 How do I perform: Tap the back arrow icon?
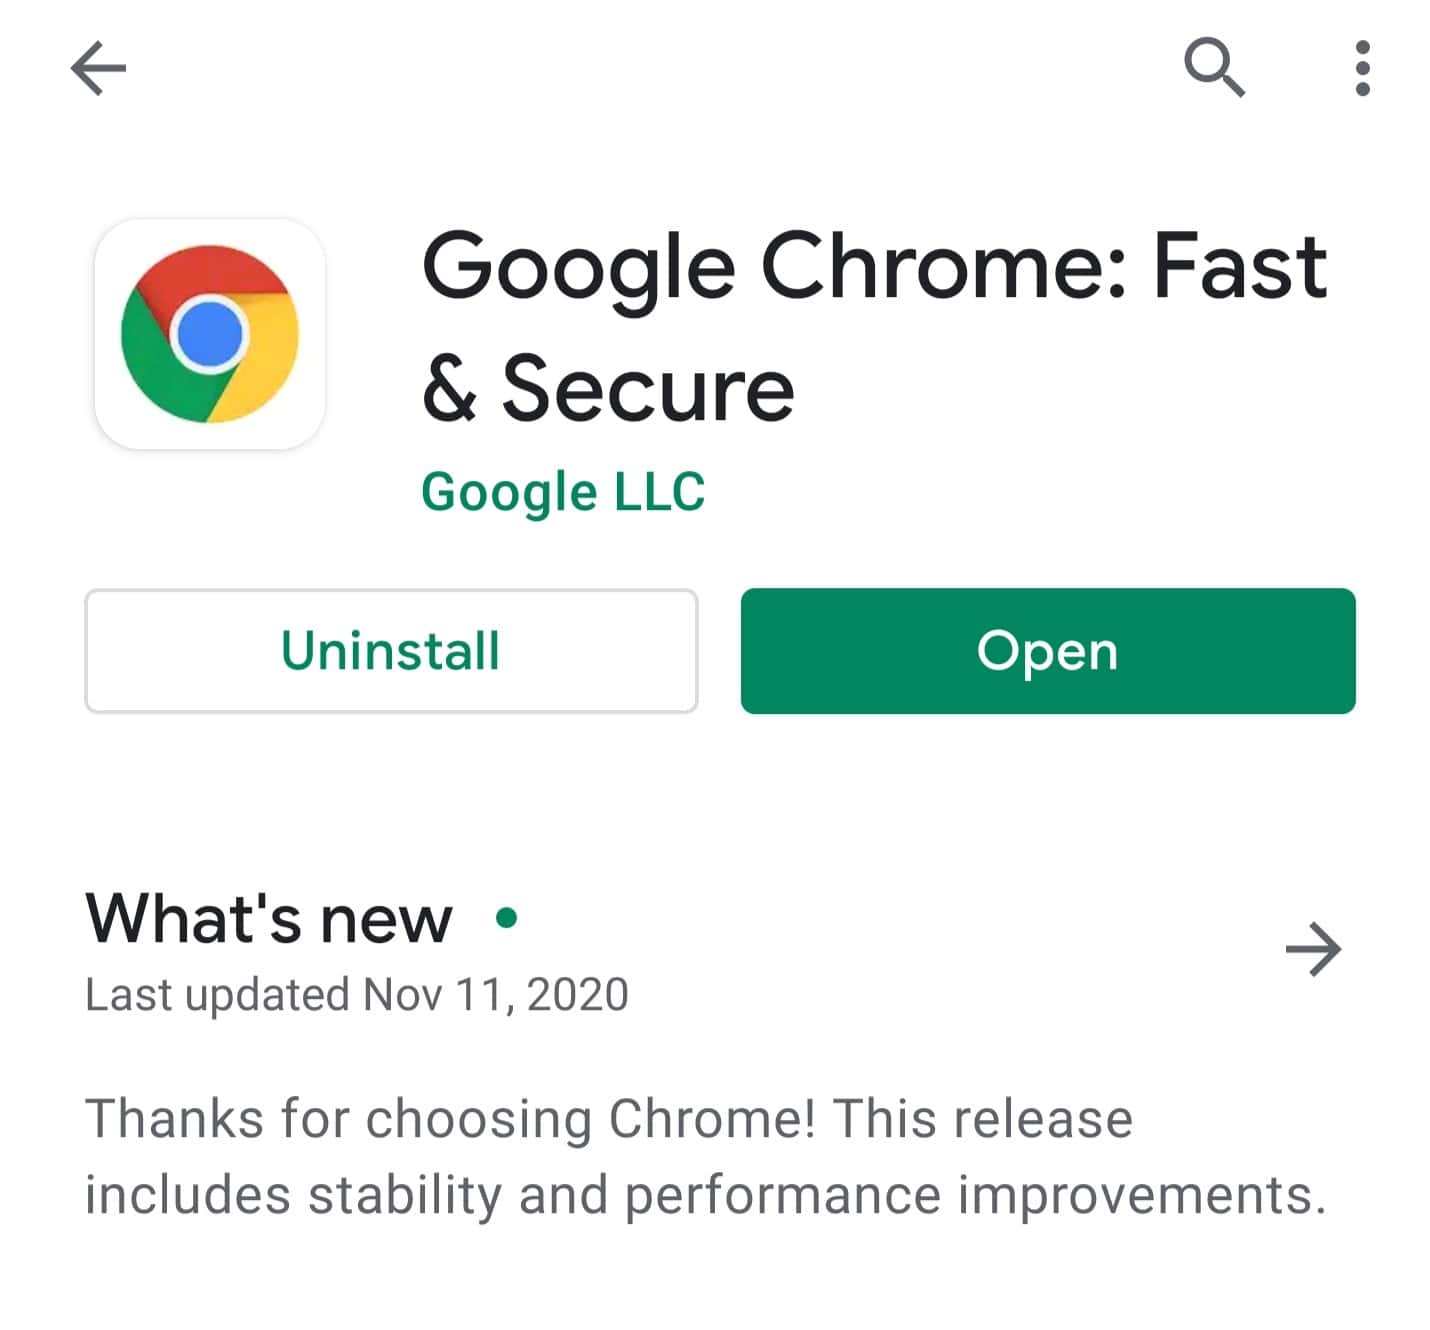click(x=98, y=68)
